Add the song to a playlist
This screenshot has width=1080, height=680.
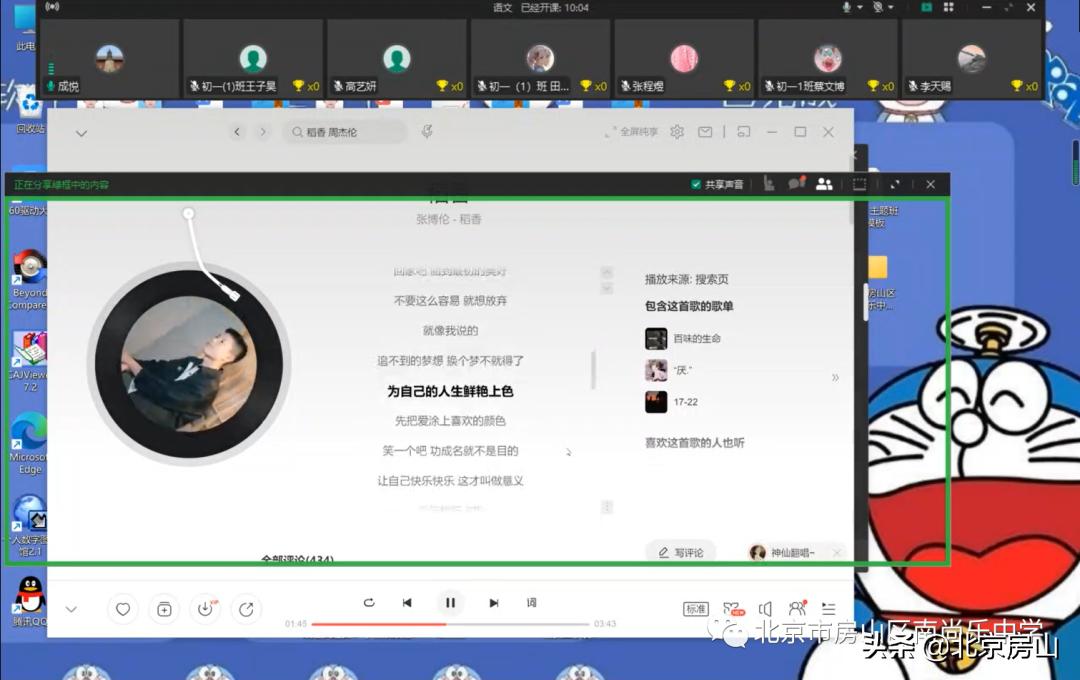pyautogui.click(x=164, y=609)
